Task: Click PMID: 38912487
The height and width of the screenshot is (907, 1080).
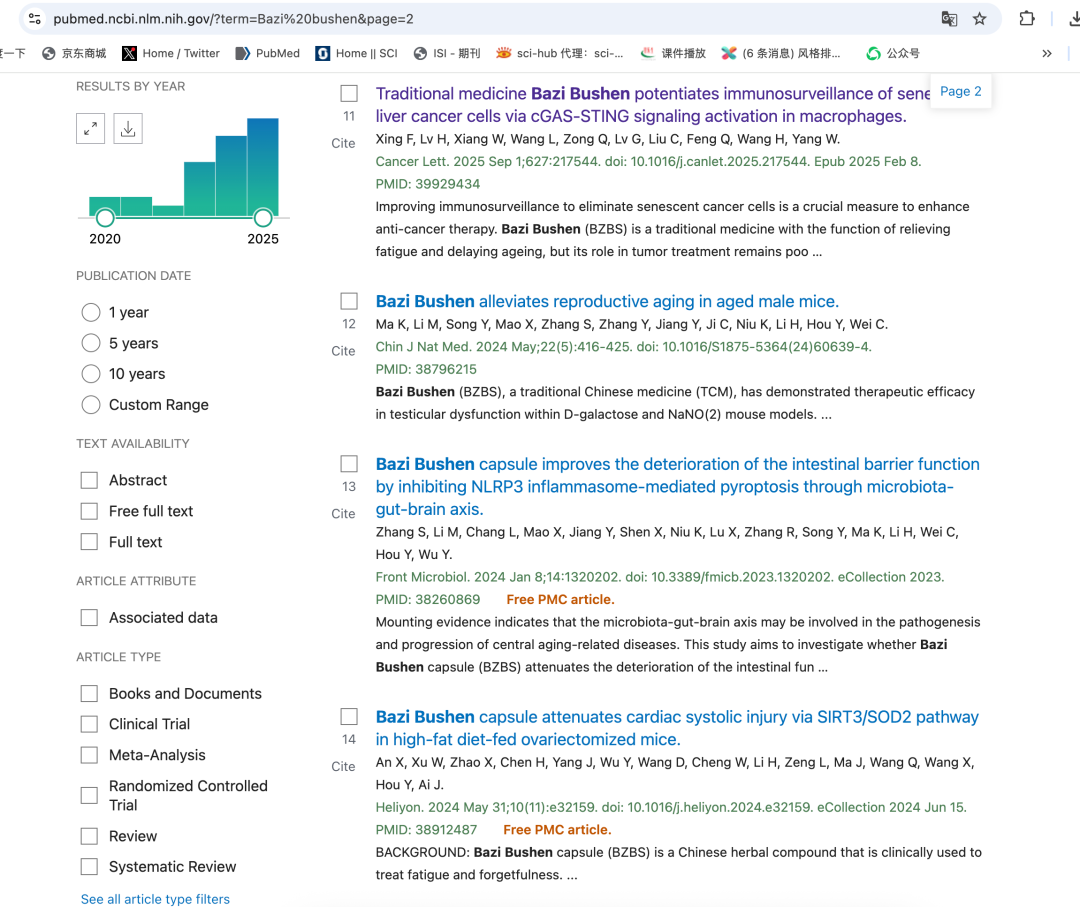Action: [x=426, y=830]
